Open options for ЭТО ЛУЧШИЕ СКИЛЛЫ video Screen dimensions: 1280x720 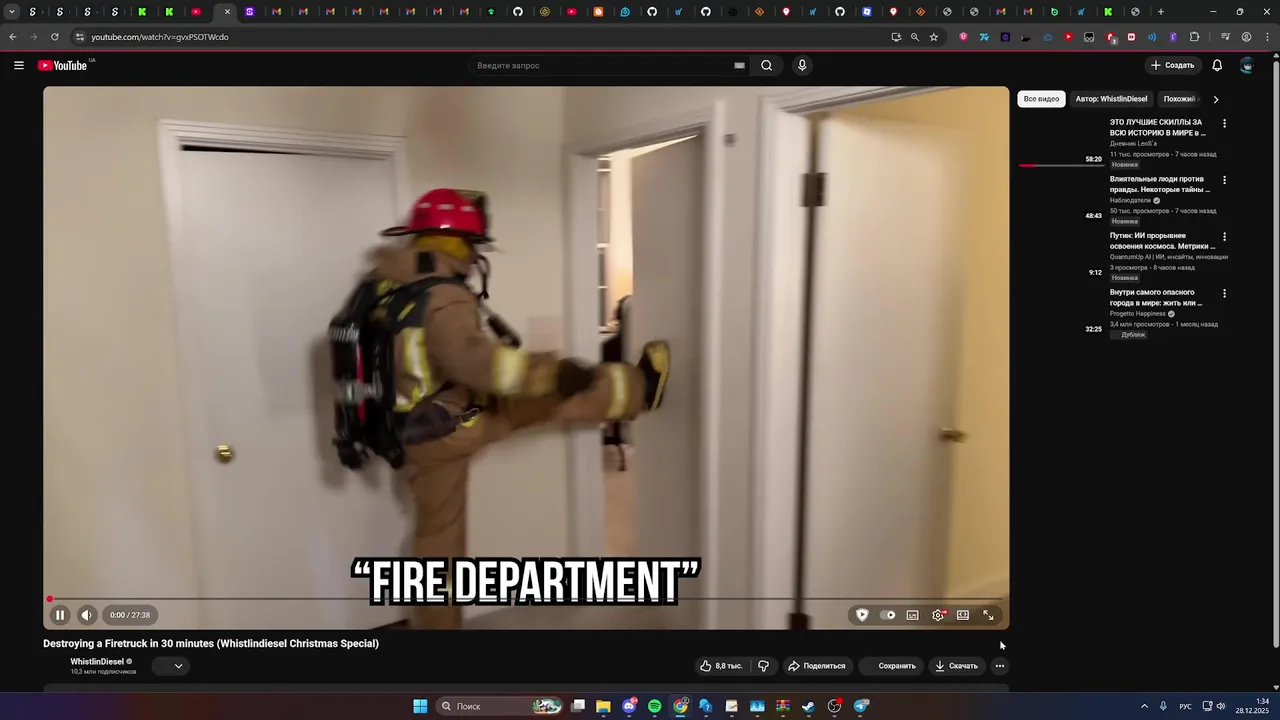click(x=1224, y=123)
